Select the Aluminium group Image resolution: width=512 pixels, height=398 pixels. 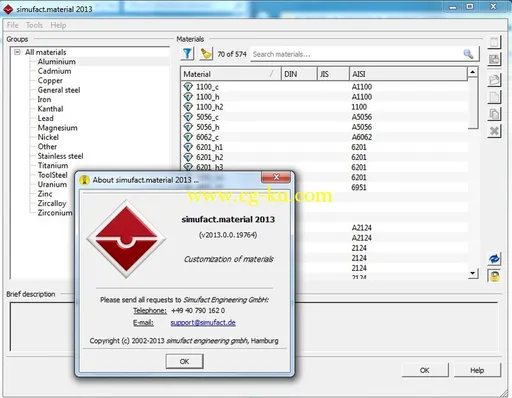[57, 62]
